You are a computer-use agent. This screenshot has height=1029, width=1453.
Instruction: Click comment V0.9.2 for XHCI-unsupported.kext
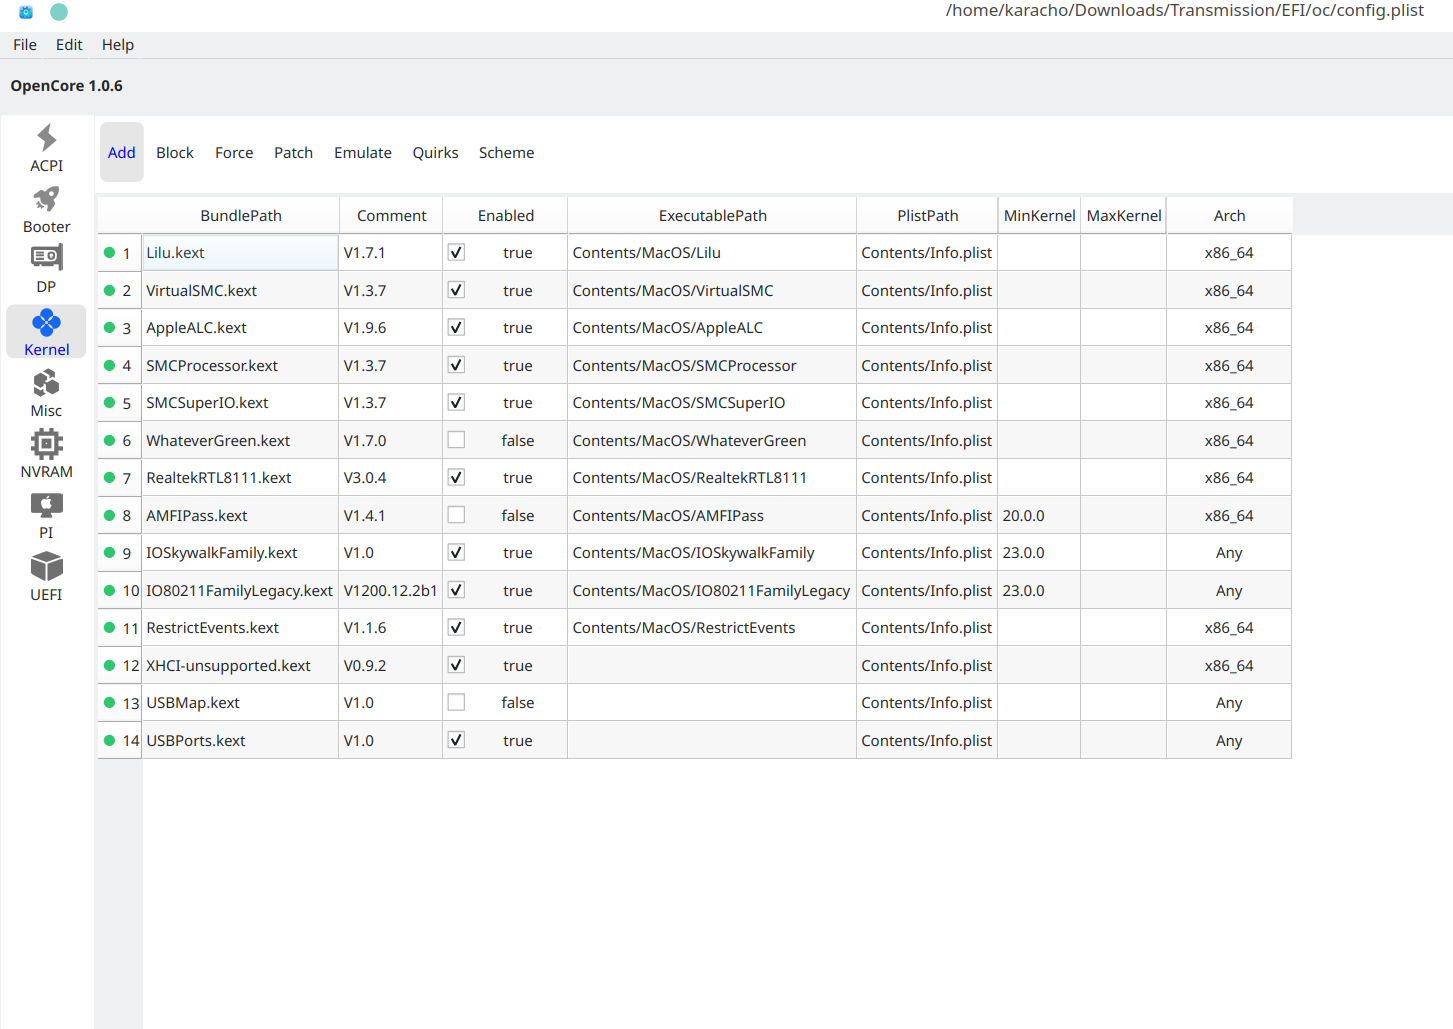pyautogui.click(x=391, y=665)
